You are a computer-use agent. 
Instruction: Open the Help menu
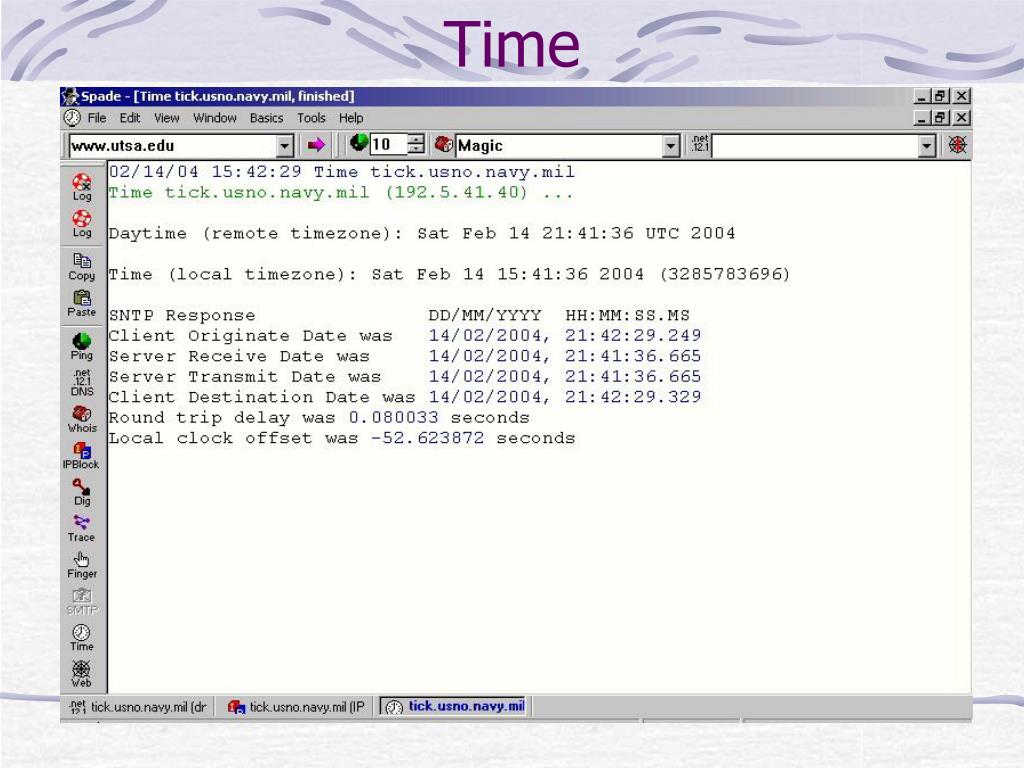[351, 118]
